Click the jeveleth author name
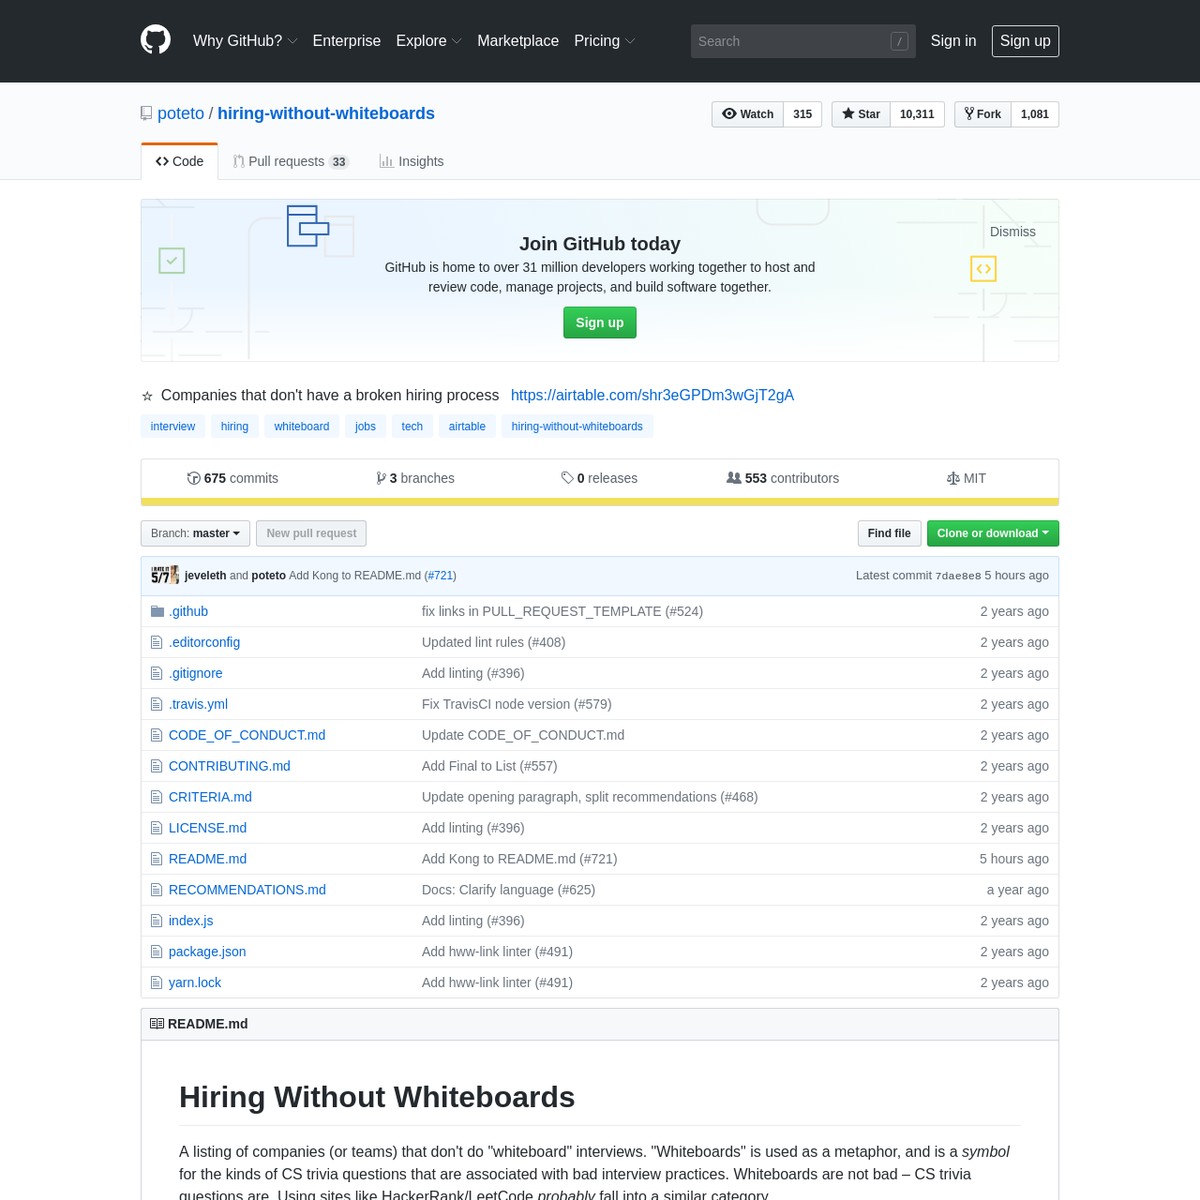Screen dimensions: 1200x1200 pyautogui.click(x=205, y=575)
